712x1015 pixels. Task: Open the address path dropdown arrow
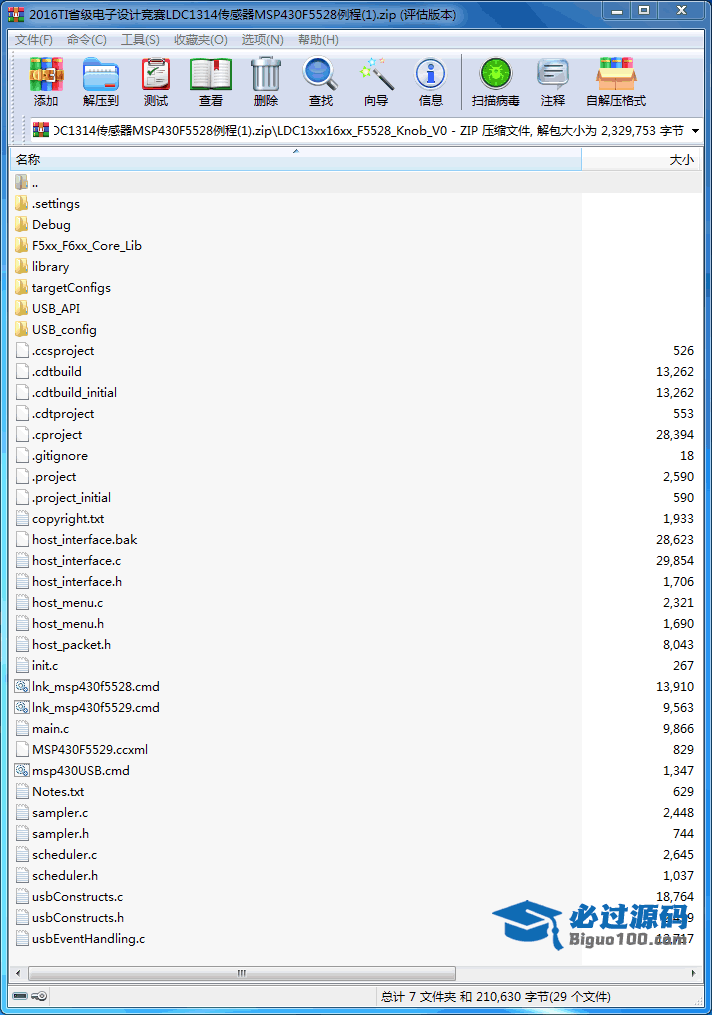tap(695, 131)
